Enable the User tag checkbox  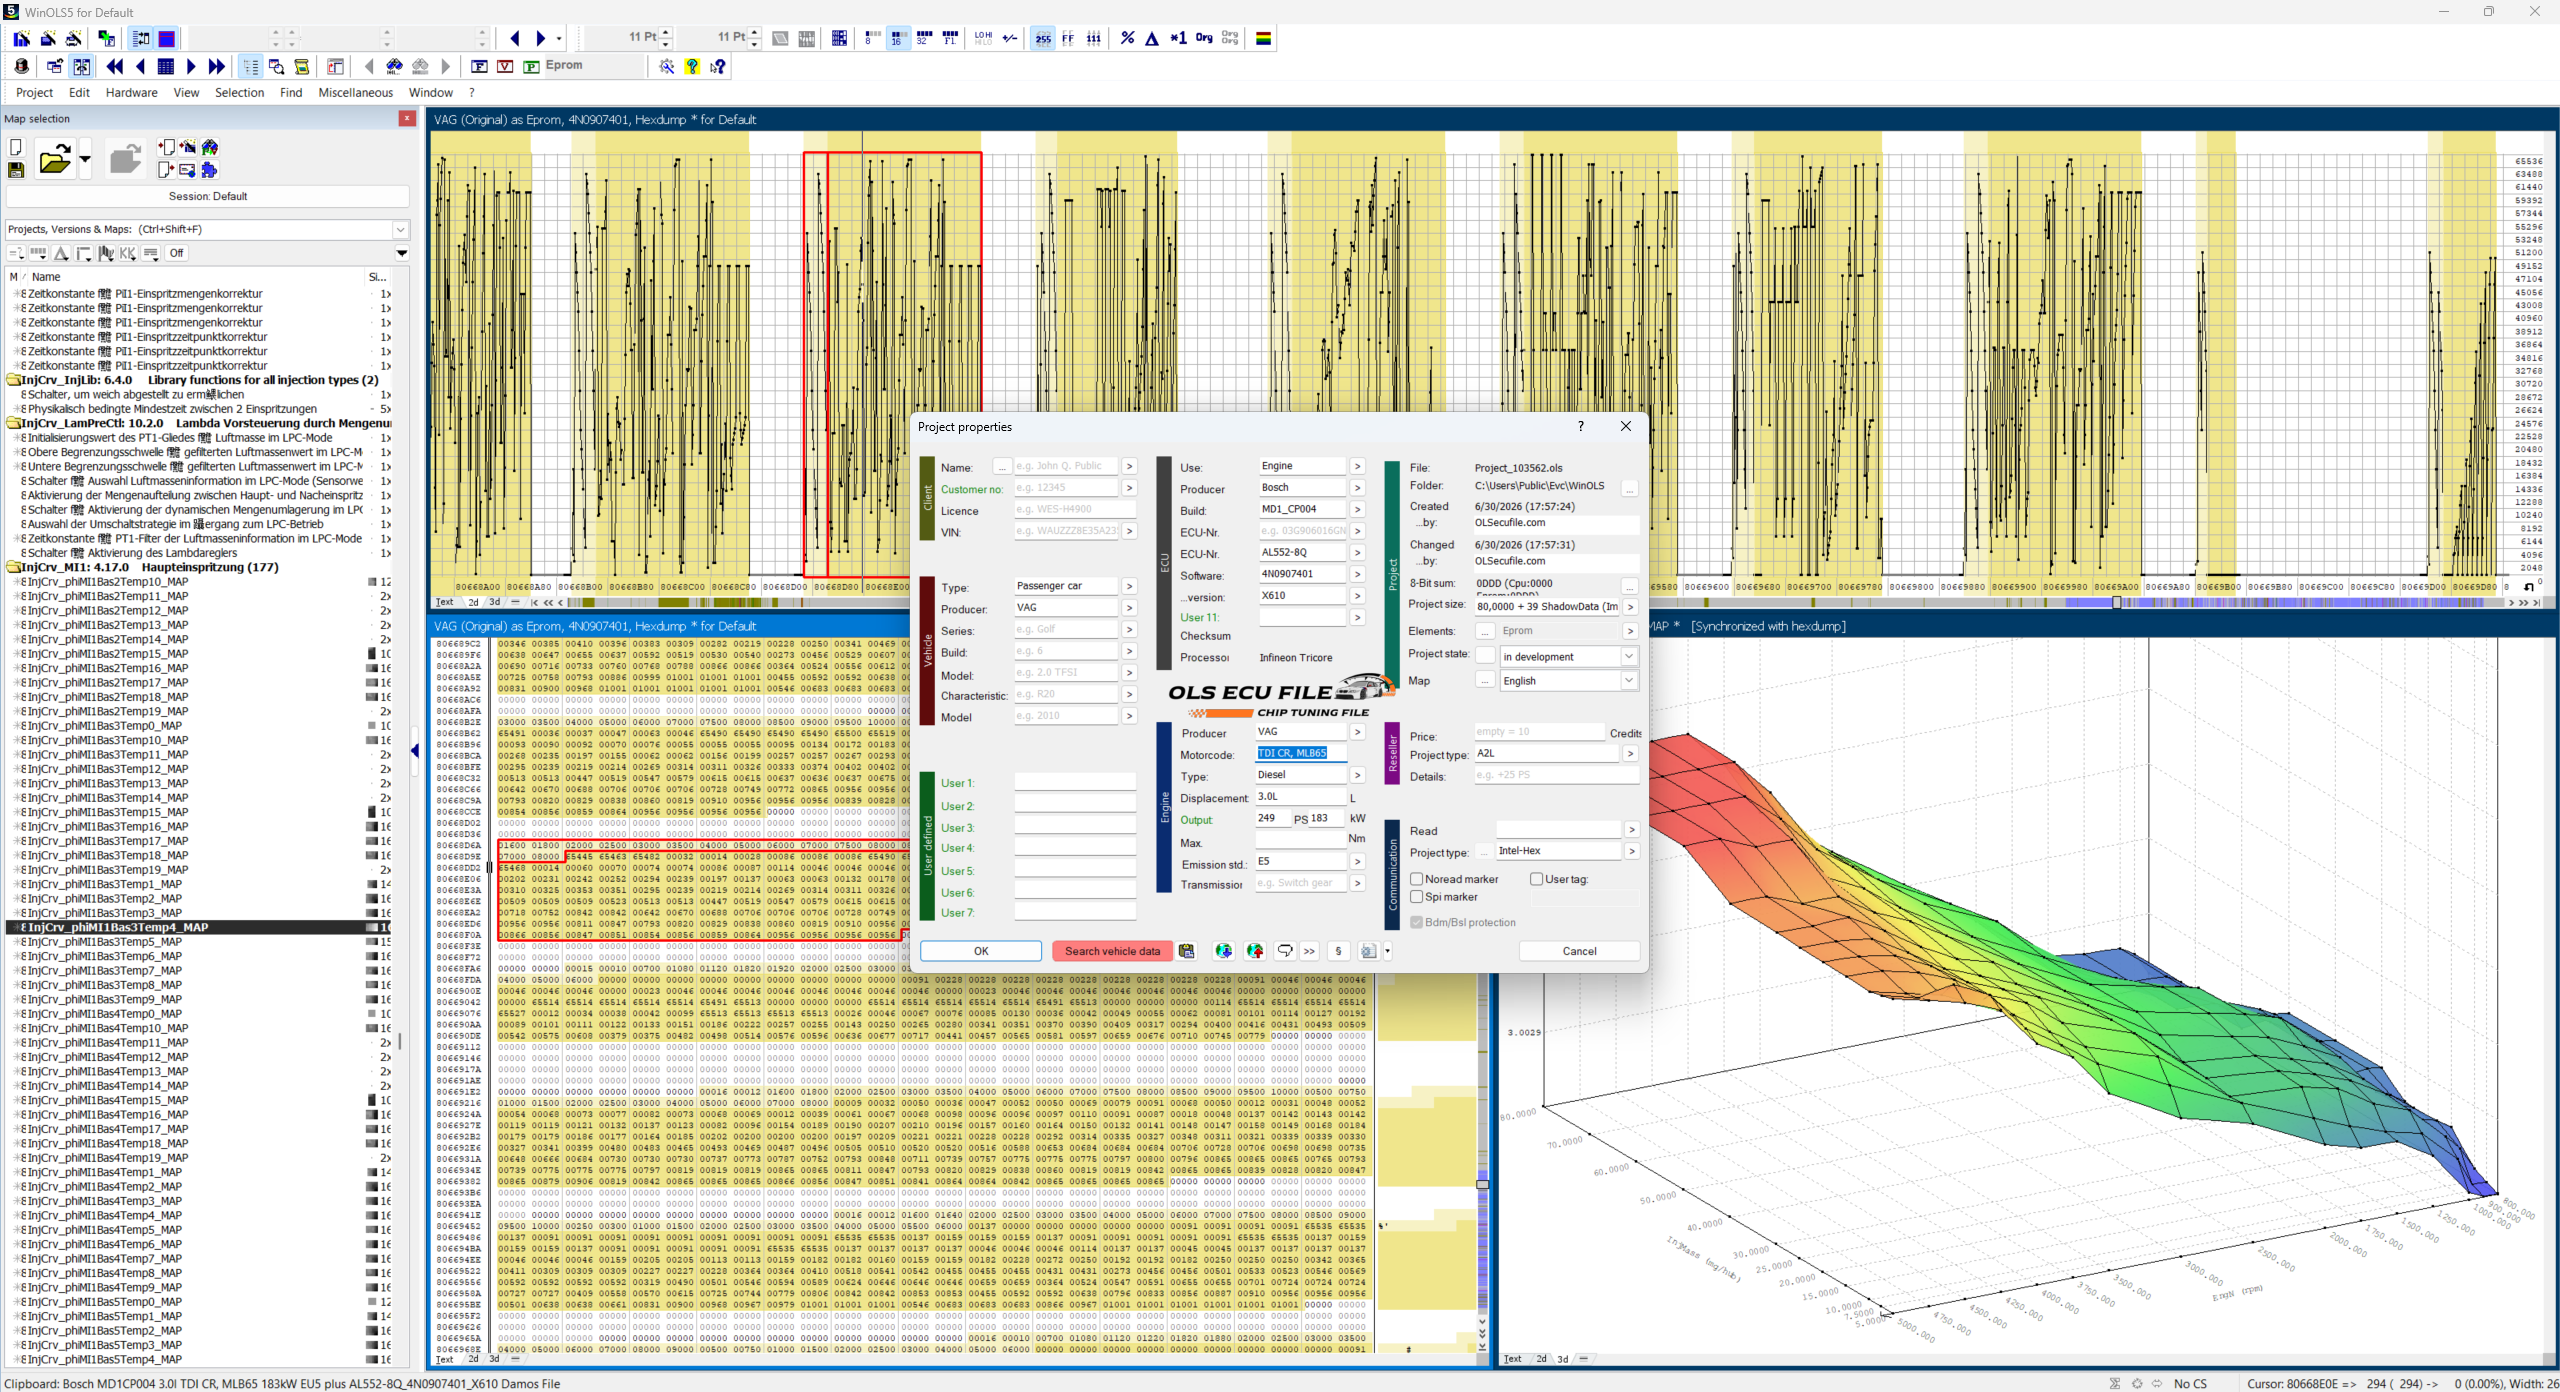coord(1537,879)
